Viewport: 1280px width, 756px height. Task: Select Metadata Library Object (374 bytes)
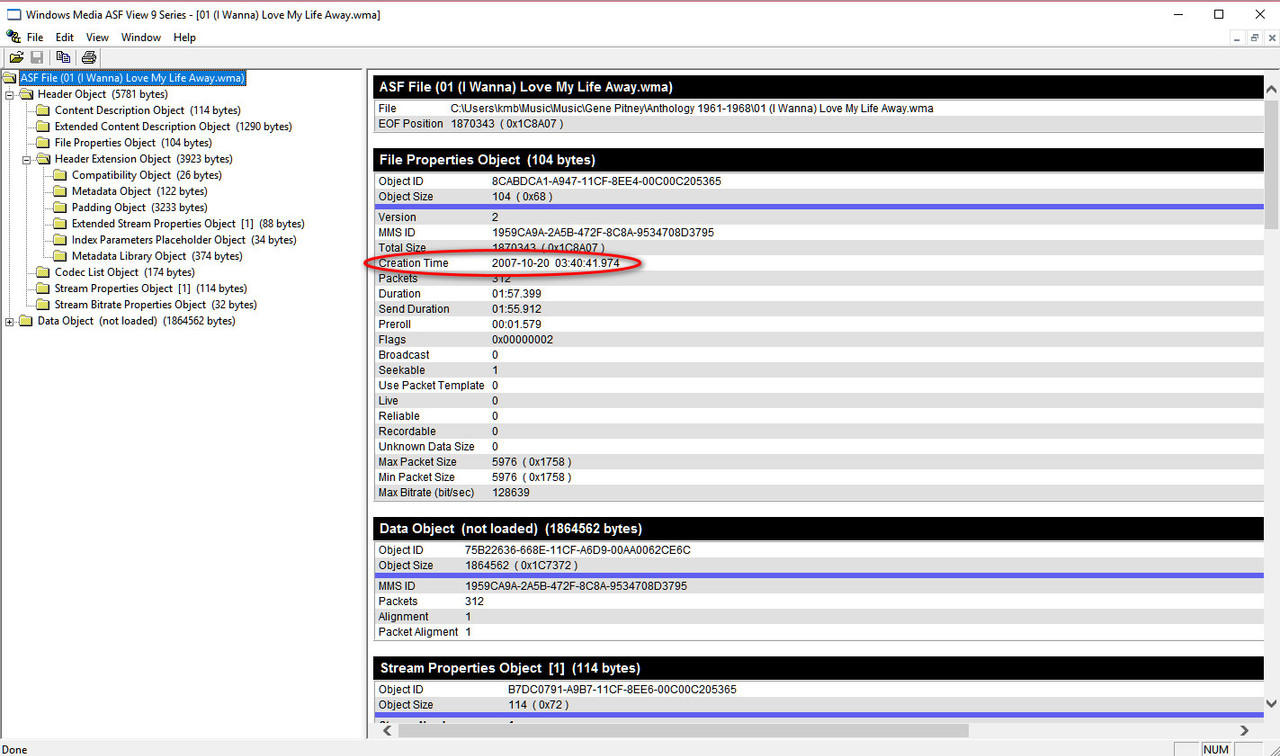[157, 256]
